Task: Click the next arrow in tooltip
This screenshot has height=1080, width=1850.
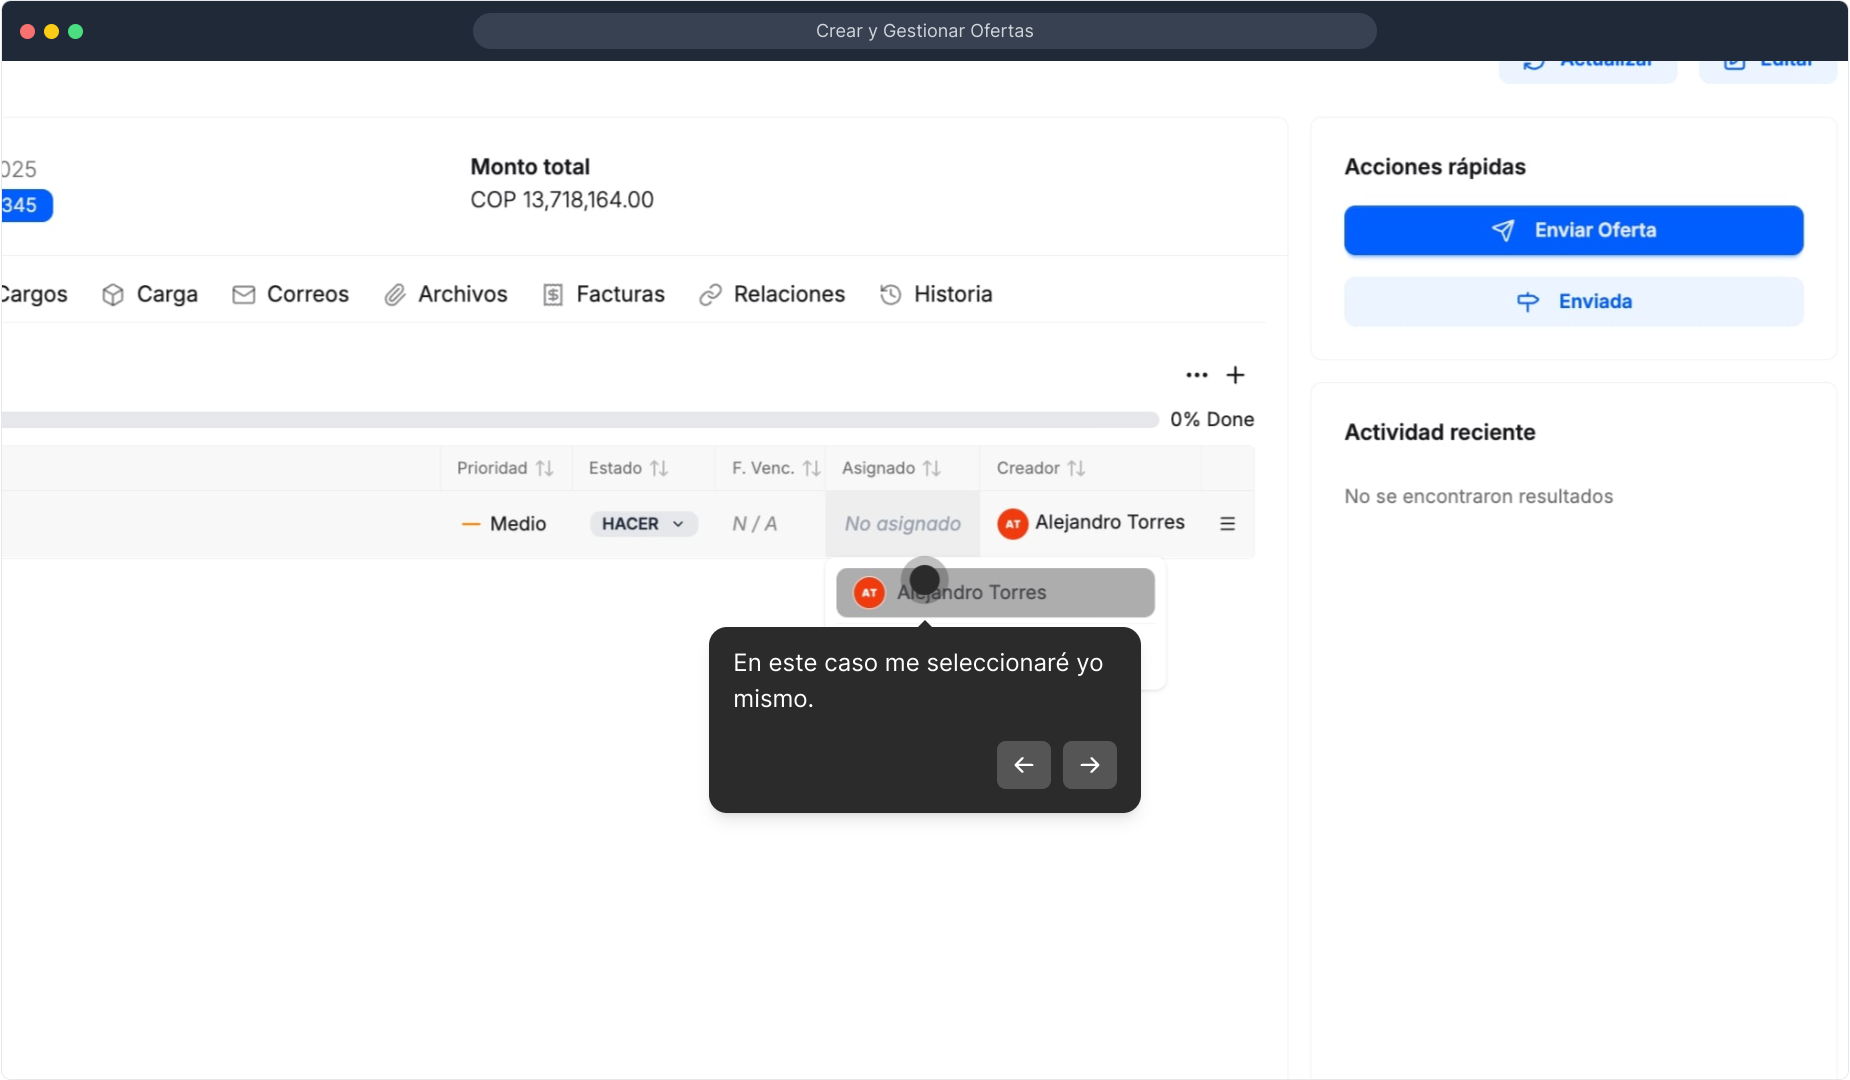Action: pyautogui.click(x=1089, y=765)
